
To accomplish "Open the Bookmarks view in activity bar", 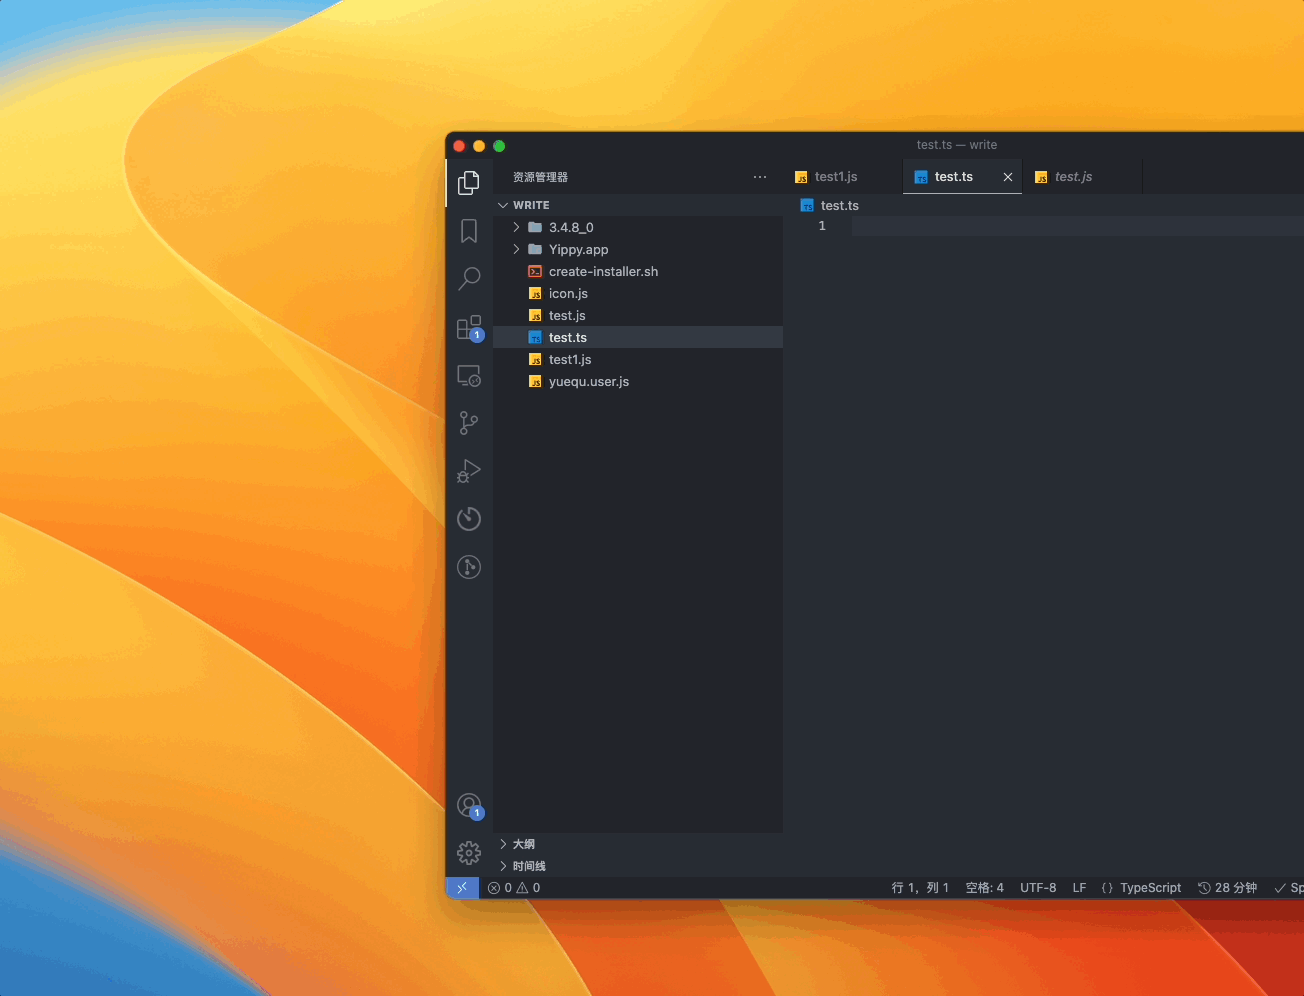I will pos(469,231).
